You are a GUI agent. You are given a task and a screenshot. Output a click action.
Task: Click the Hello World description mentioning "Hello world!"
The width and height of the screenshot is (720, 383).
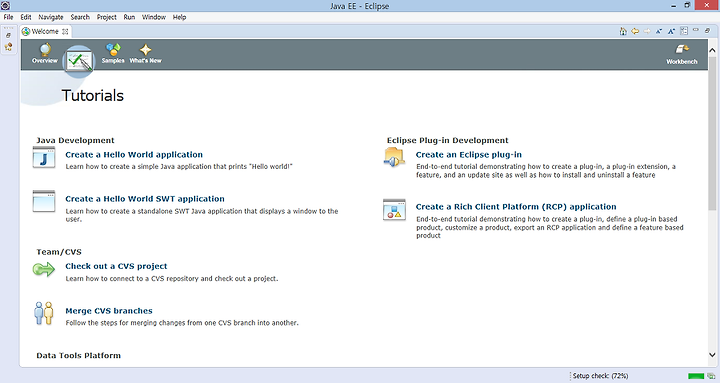(x=179, y=167)
